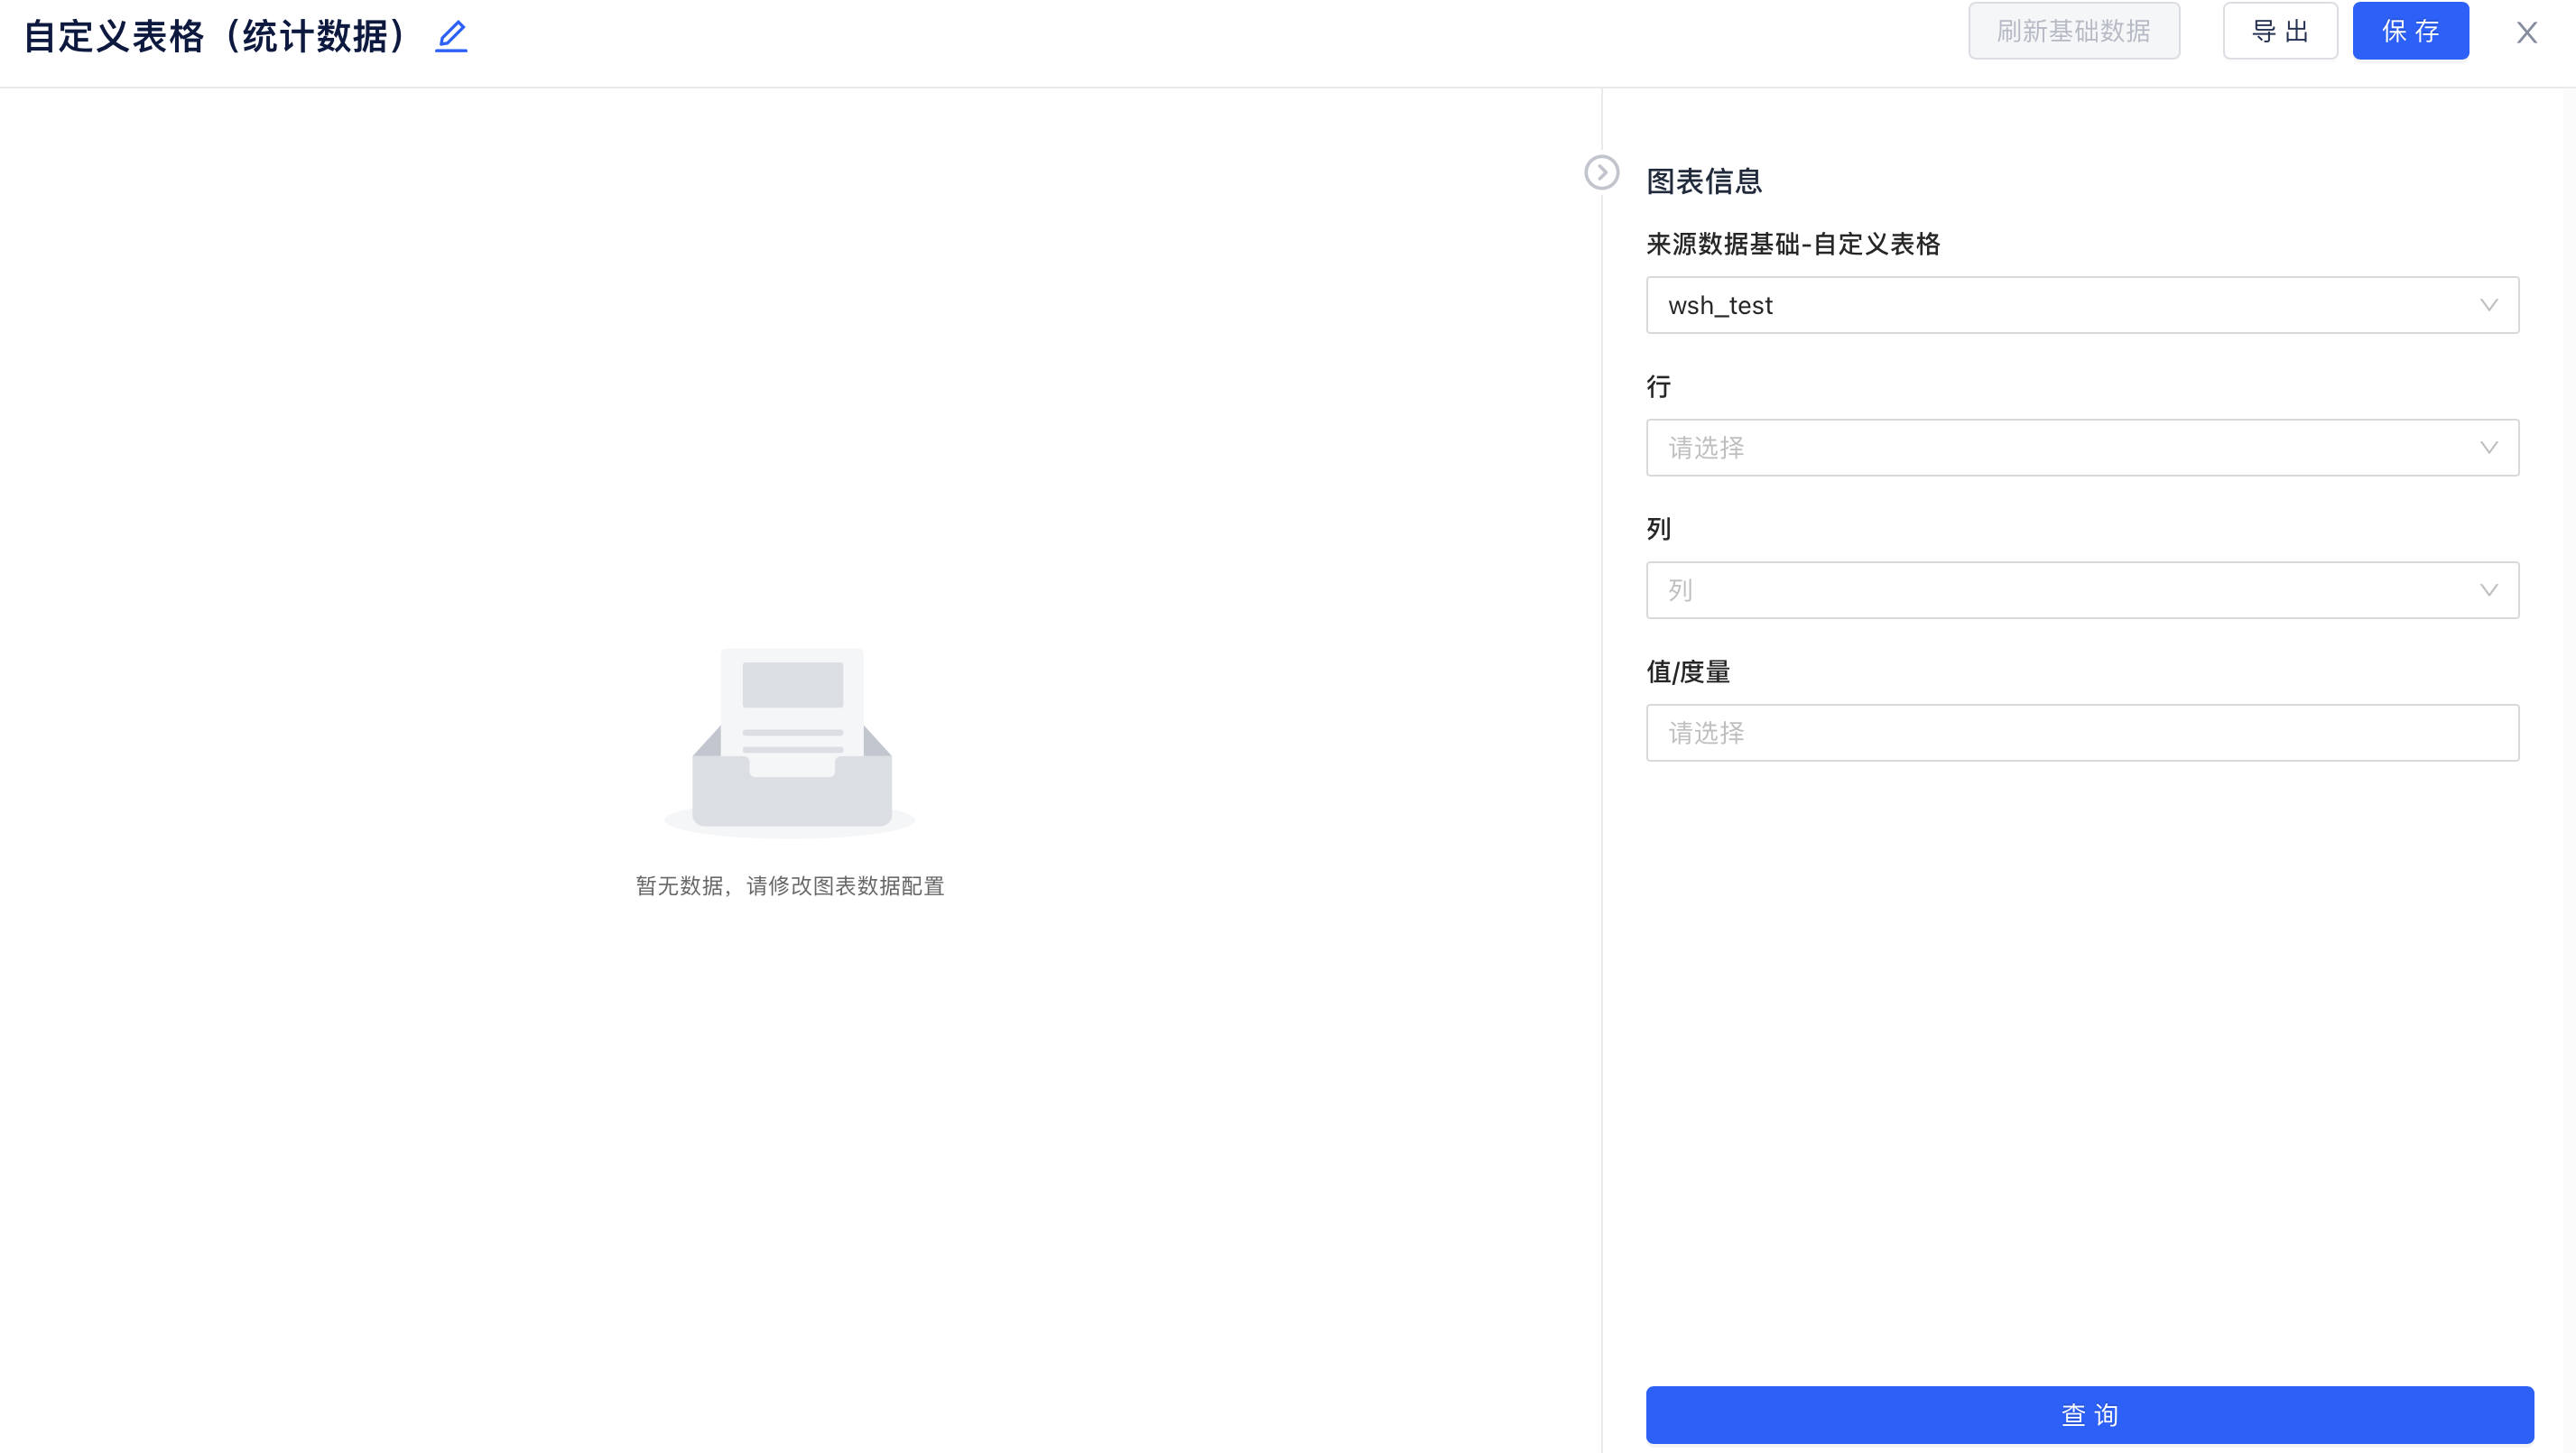Click the 暂无数据，请修改图表数据配置 message

click(790, 886)
